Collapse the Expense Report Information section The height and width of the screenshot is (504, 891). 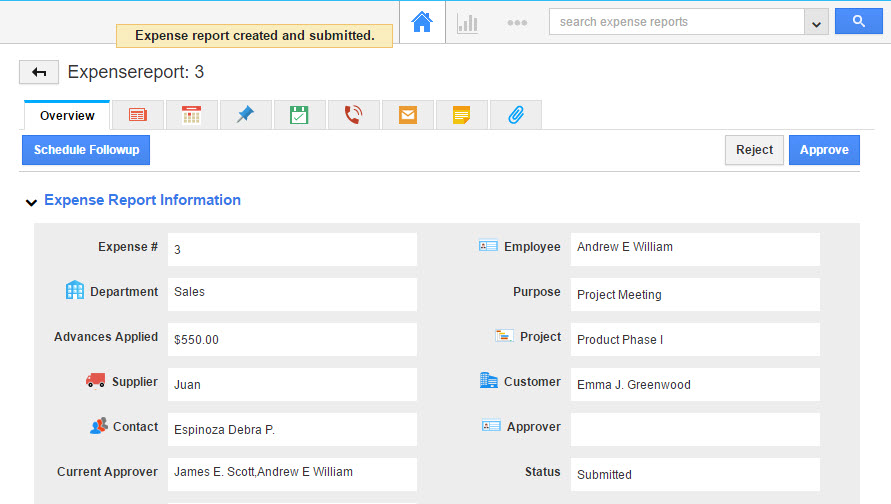click(x=31, y=202)
